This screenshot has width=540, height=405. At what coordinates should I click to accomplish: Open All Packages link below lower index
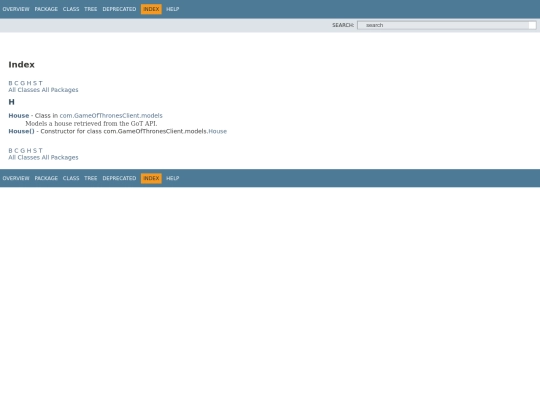[60, 157]
